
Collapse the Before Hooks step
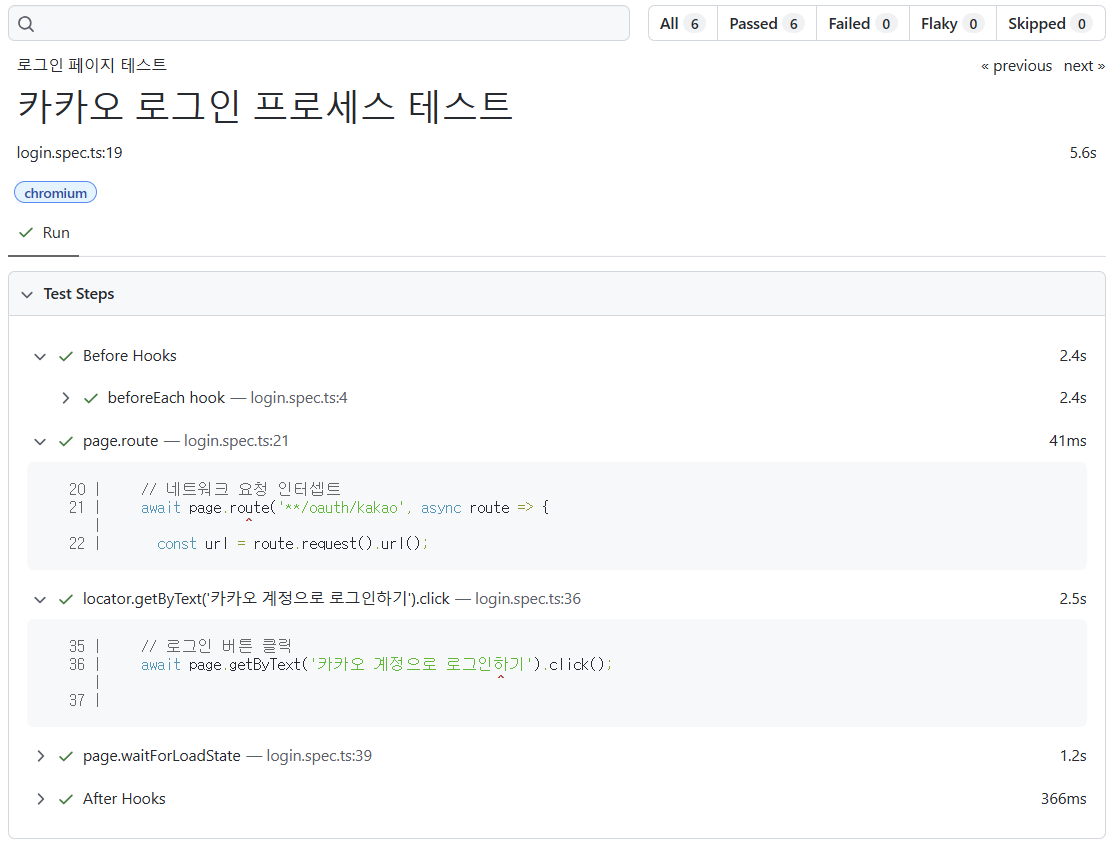[40, 356]
